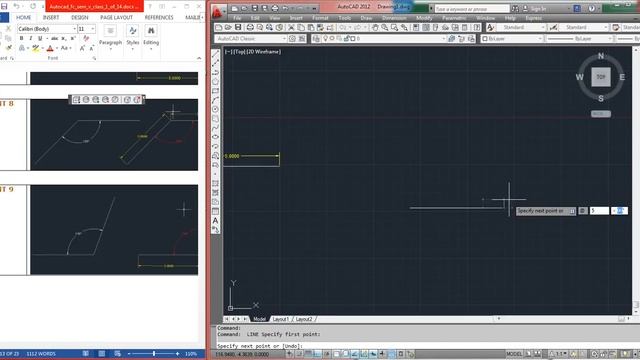This screenshot has height=360, width=640.
Task: Open the Layer Properties Manager icon
Action: pos(316,39)
